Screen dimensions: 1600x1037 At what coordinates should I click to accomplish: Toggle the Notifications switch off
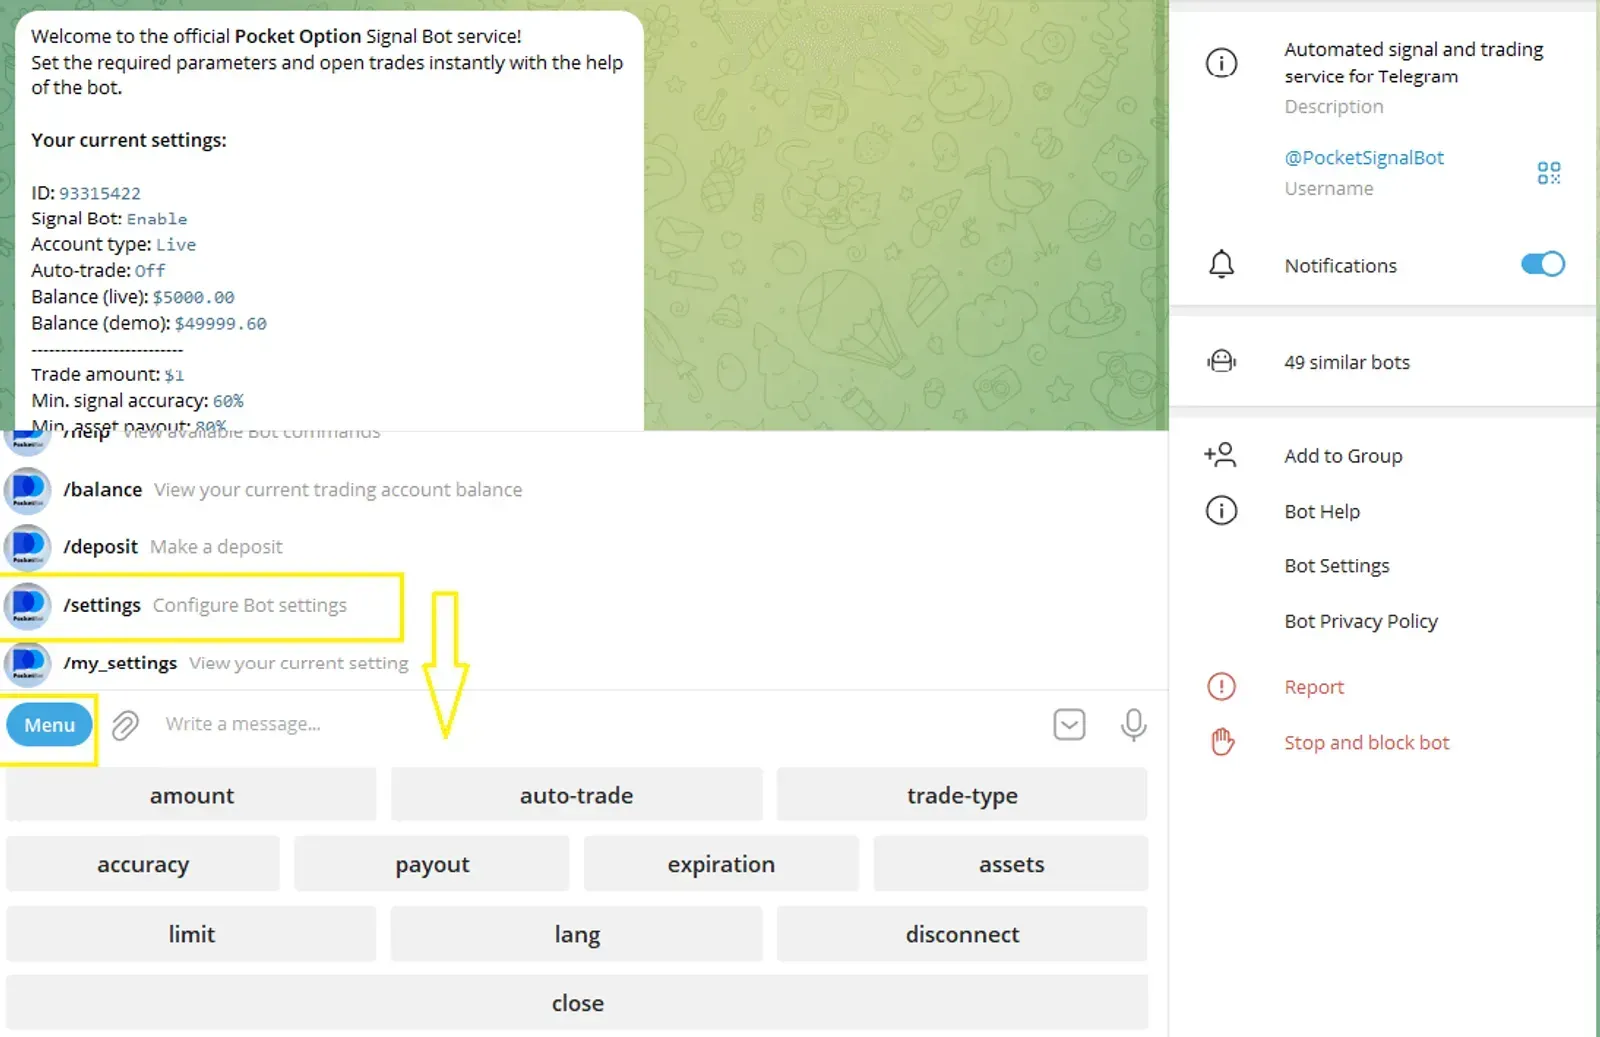(x=1542, y=264)
